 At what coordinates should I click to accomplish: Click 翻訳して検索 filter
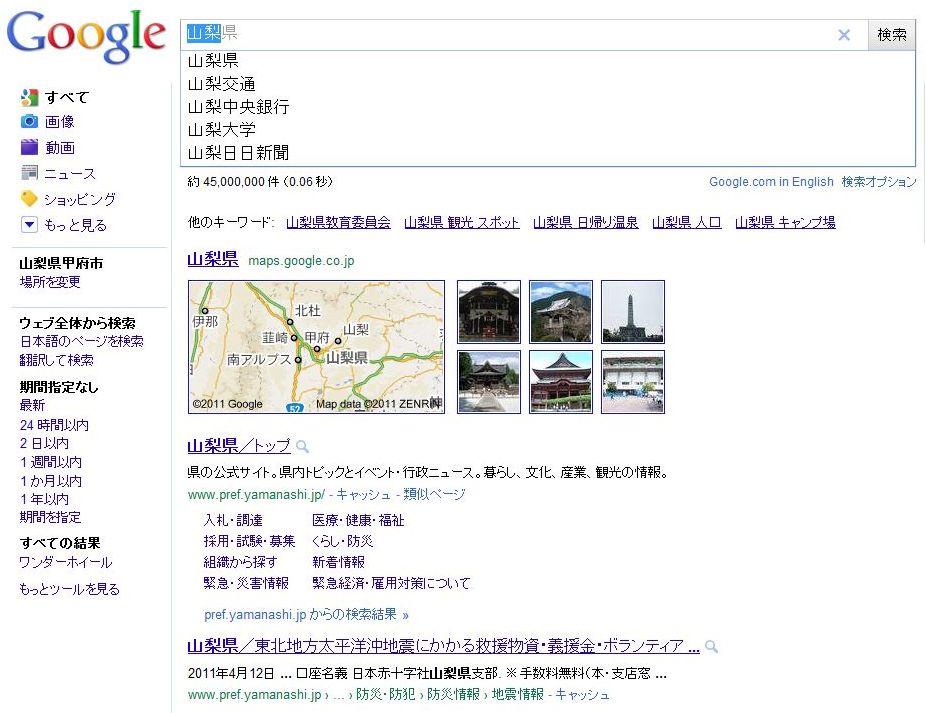(56, 360)
